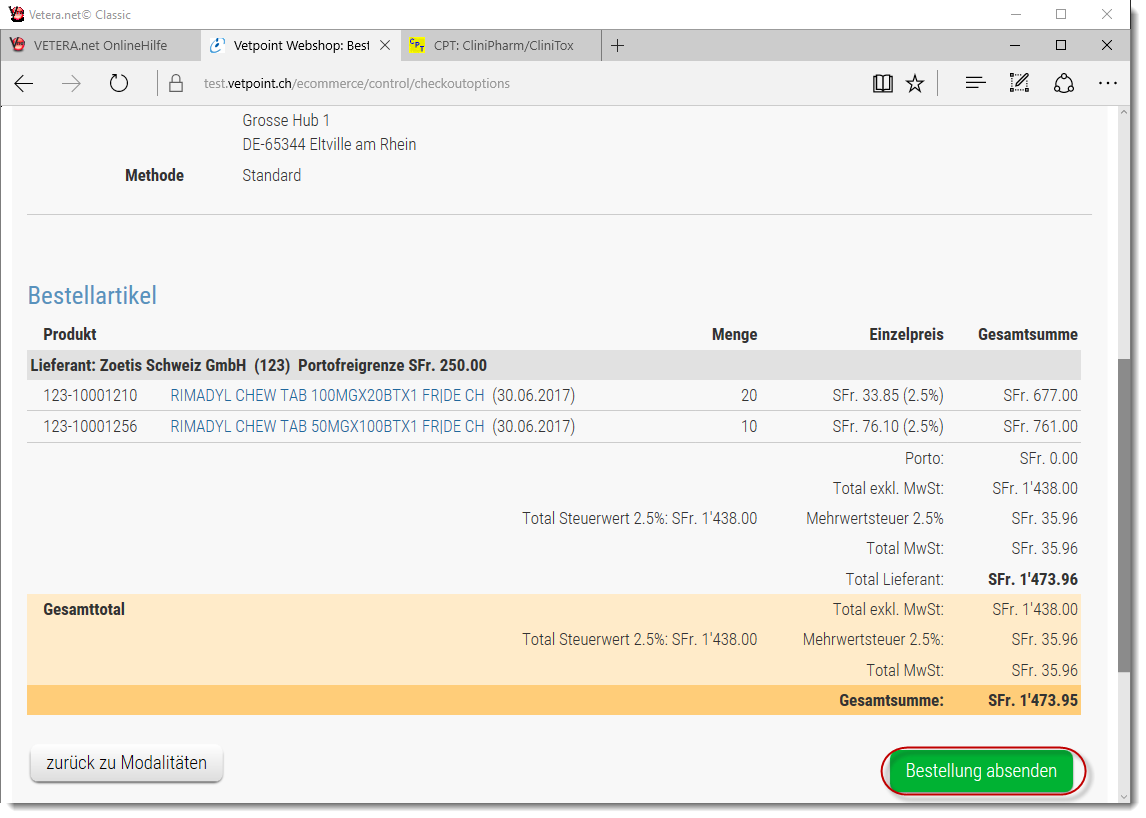The image size is (1146, 818).
Task: Click the lock icon beside the URL
Action: 176,84
